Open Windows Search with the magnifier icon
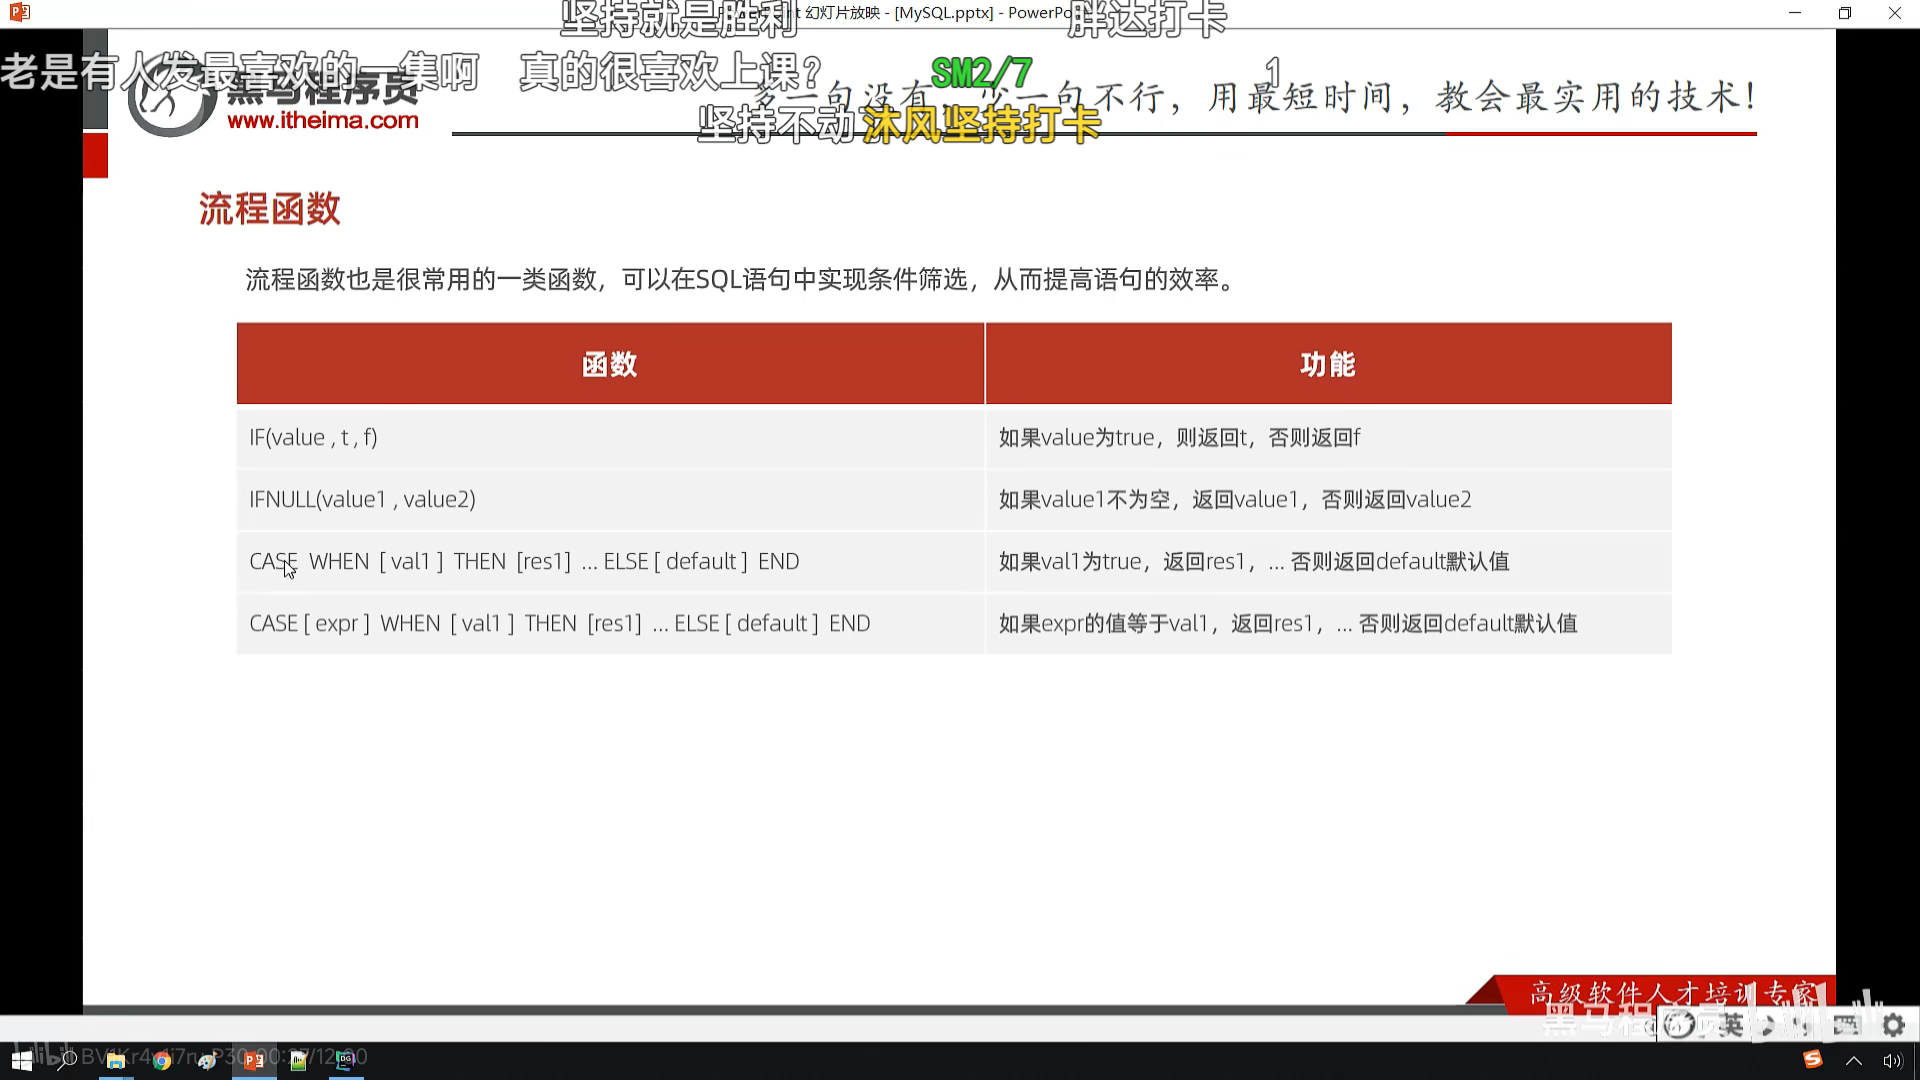Screen dimensions: 1920x1080 [68, 1060]
